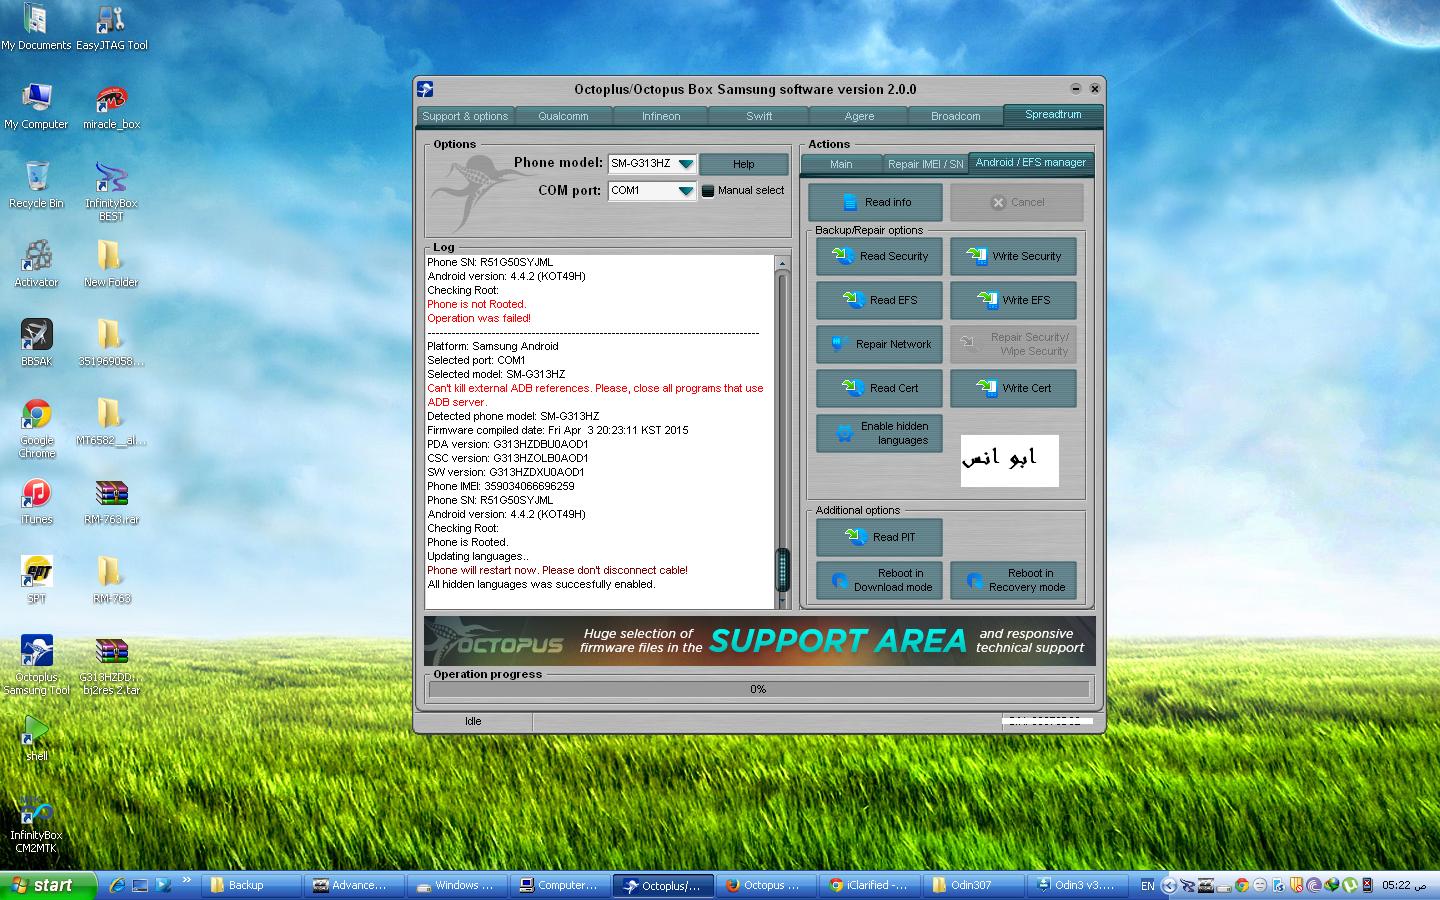The height and width of the screenshot is (900, 1440).
Task: Click the Octopus Support Area banner
Action: click(x=759, y=641)
